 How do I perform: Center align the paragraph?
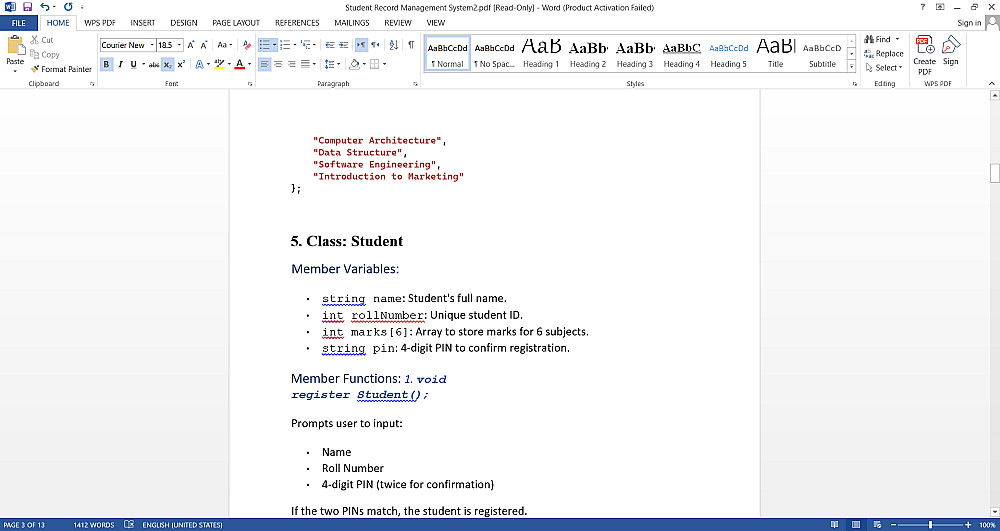pos(277,64)
